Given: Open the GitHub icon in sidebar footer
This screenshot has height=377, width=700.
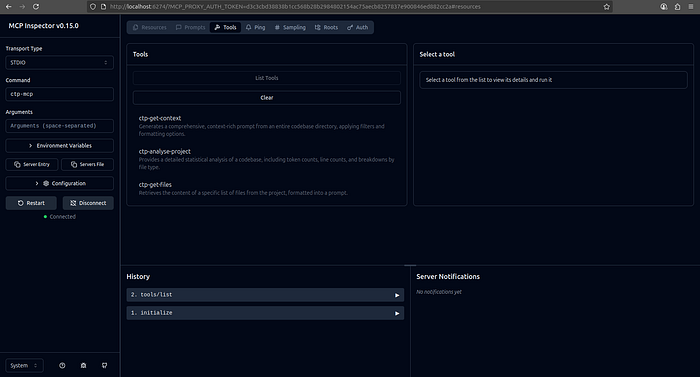Looking at the screenshot, I should (104, 365).
